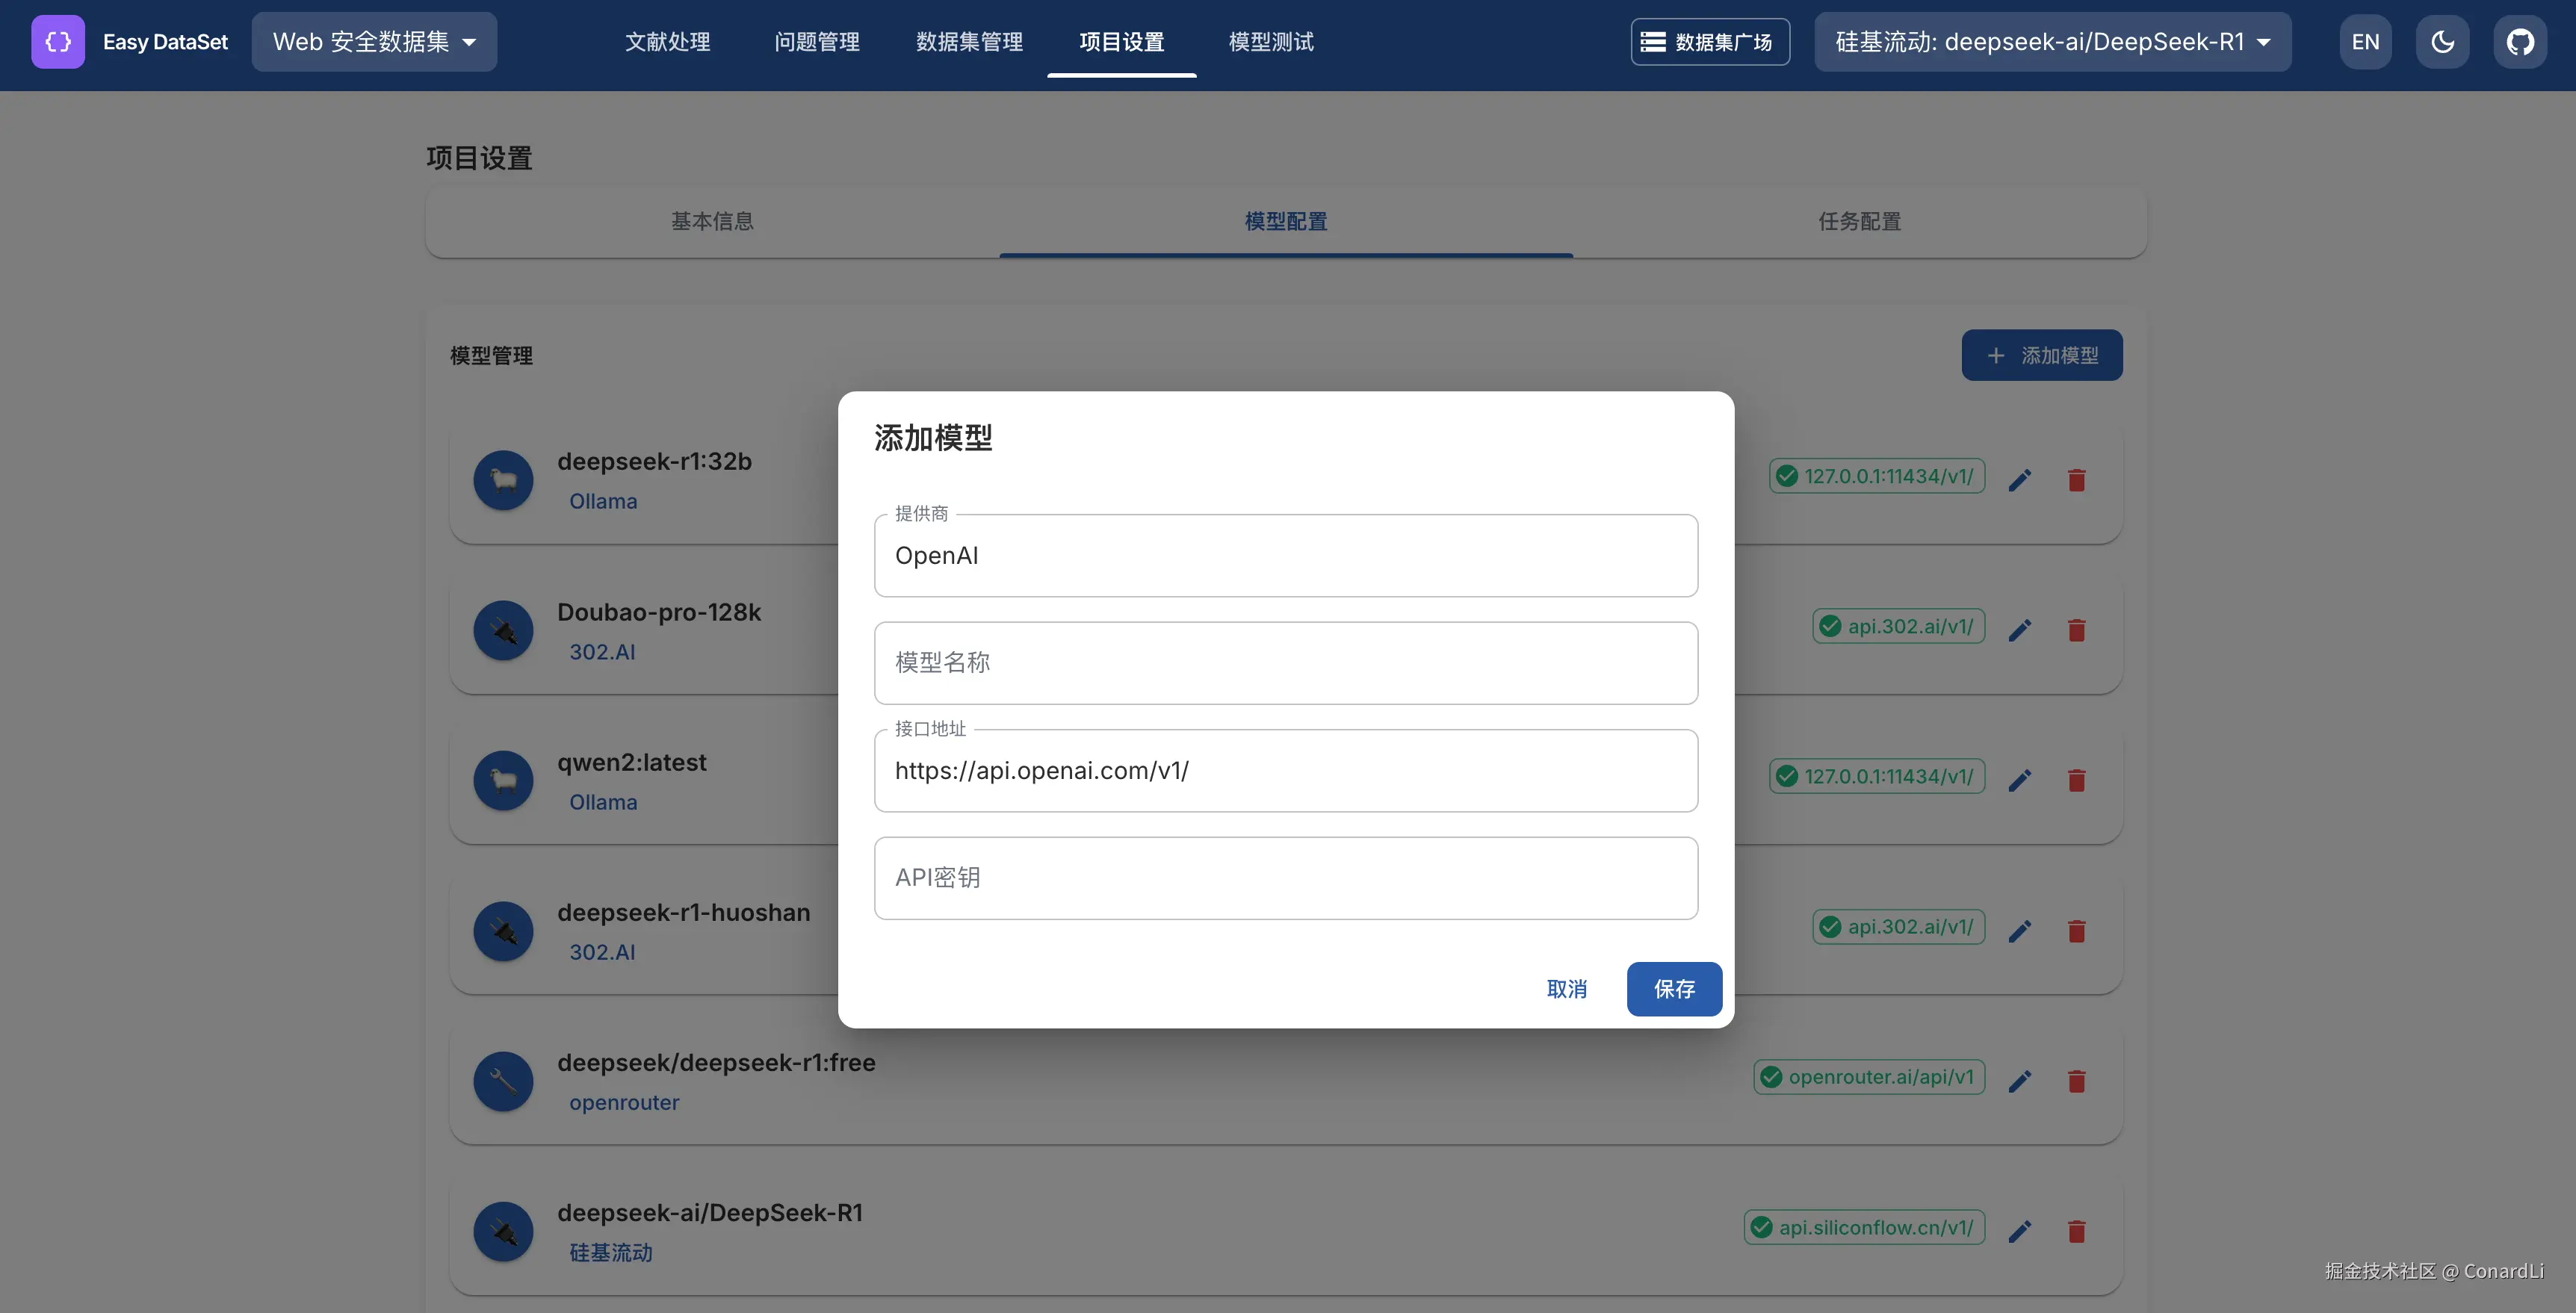Focus the 模型名称 input field
2576x1313 pixels.
coord(1285,663)
